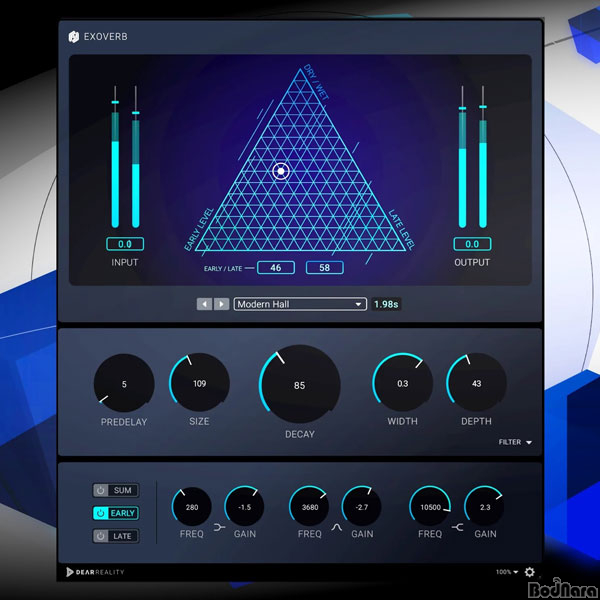Open the 100% UI scale dropdown
Viewport: 600px width, 600px height.
point(507,572)
